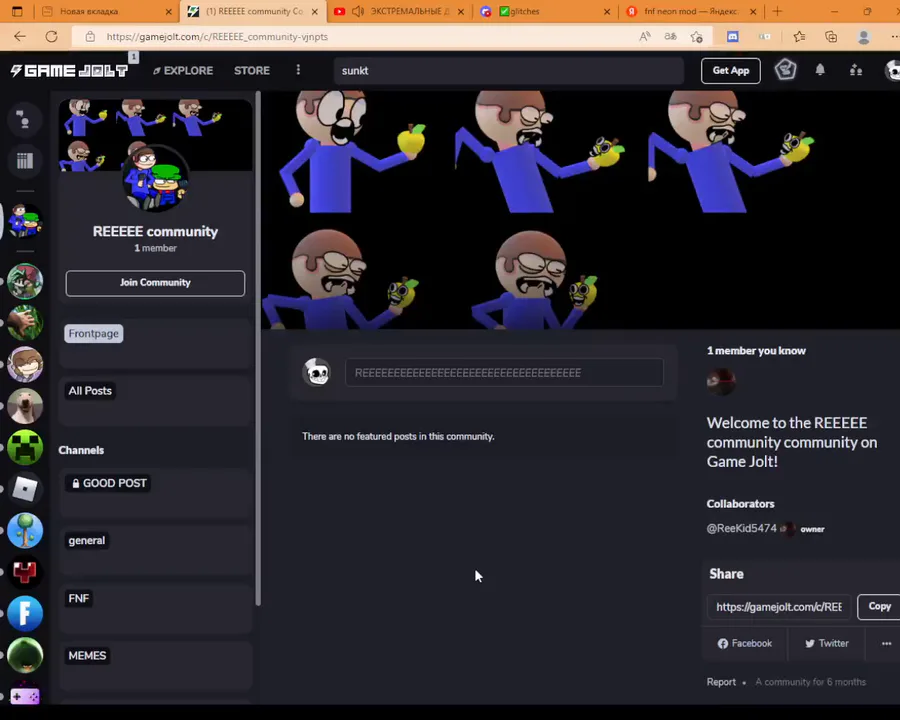This screenshot has width=900, height=720.
Task: Open the brown-haired character community icon
Action: click(x=25, y=364)
